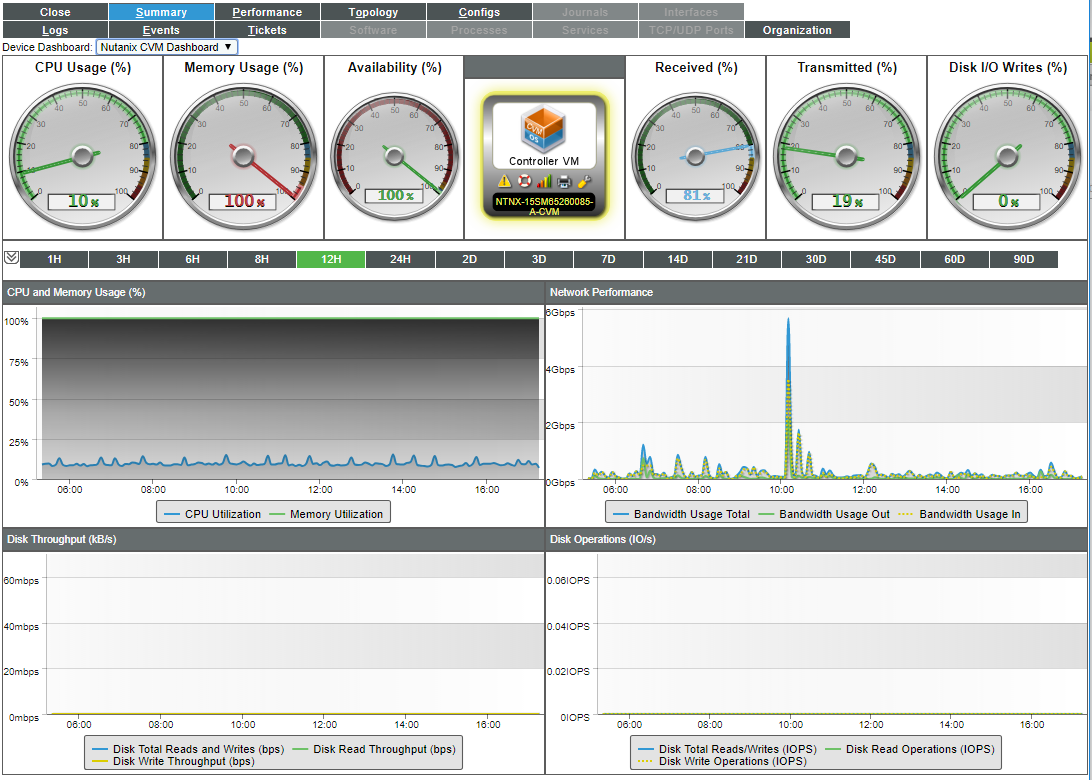Image resolution: width=1092 pixels, height=780 pixels.
Task: Click the NTNX-15SM65260085-A-CVM device name
Action: pyautogui.click(x=543, y=206)
